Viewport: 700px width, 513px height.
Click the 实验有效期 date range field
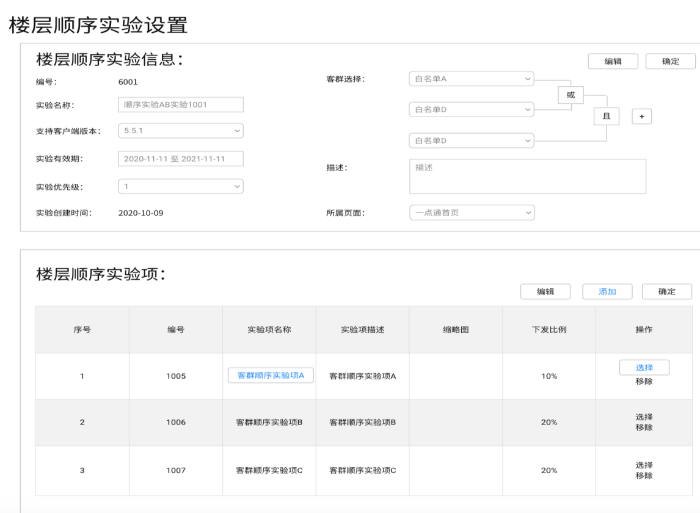point(180,158)
